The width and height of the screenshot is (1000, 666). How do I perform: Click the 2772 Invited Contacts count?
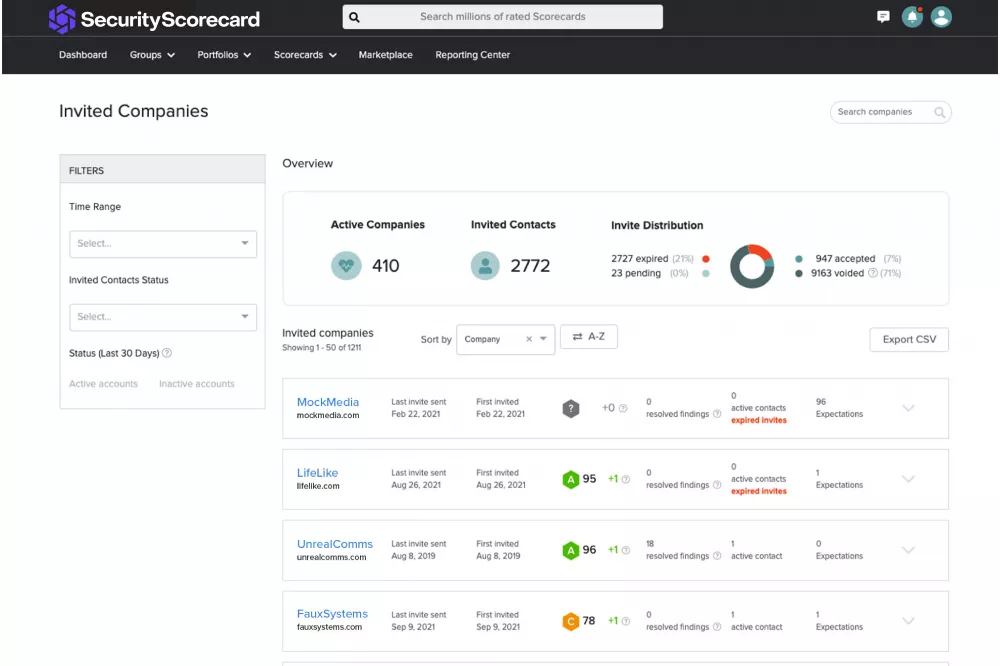[x=530, y=265]
